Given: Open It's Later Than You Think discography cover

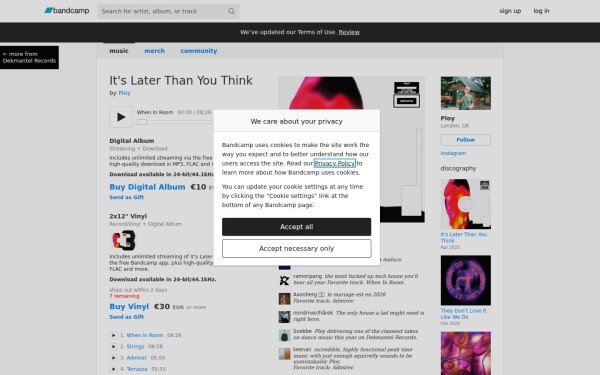Looking at the screenshot, I should [465, 204].
